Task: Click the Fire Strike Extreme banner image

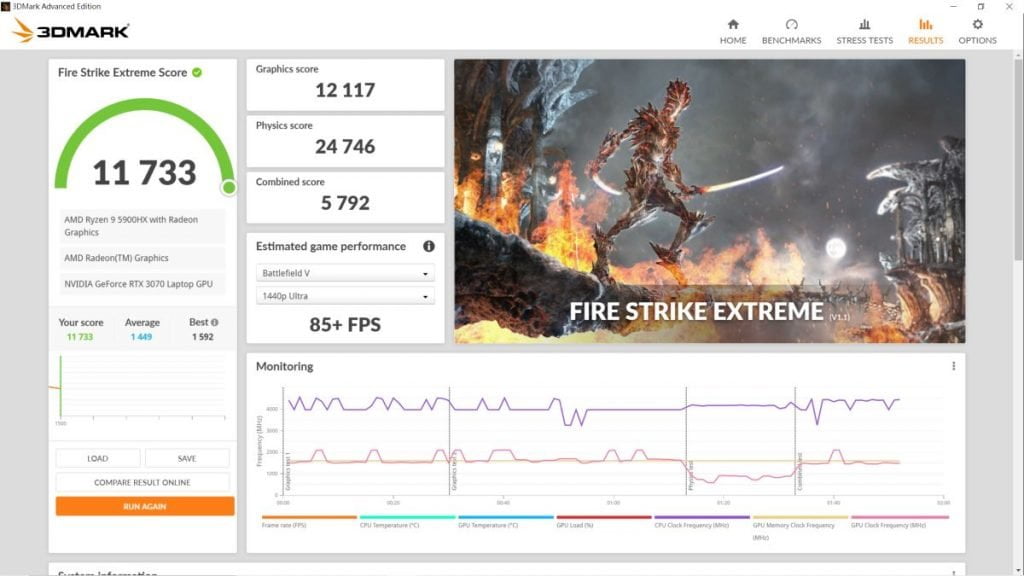Action: (x=709, y=201)
